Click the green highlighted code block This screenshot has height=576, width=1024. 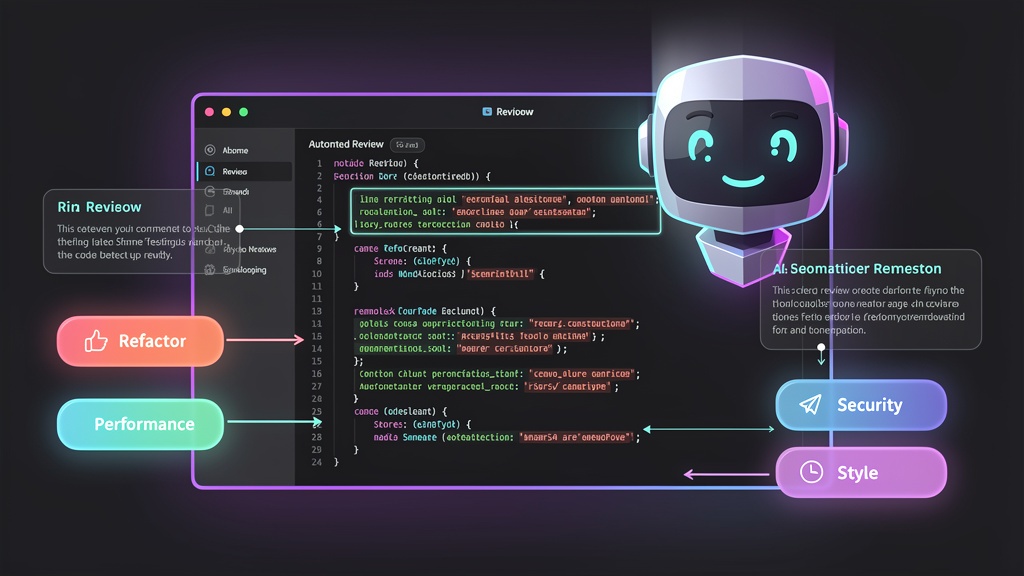click(505, 212)
